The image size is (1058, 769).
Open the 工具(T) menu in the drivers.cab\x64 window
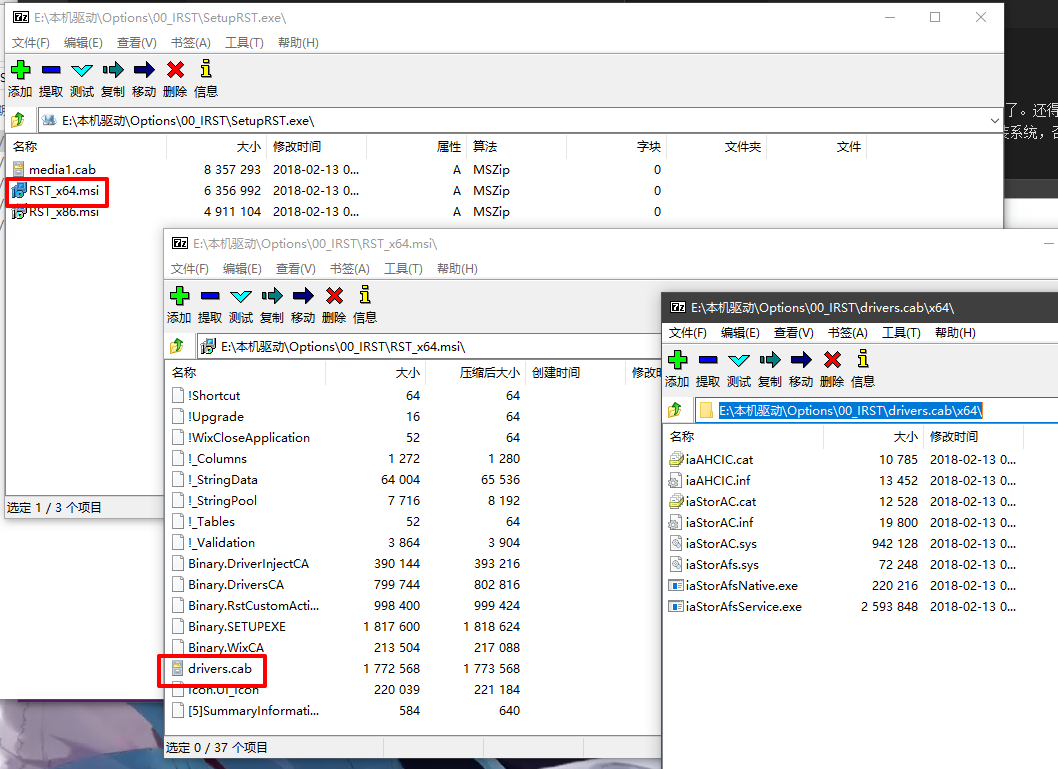pos(900,332)
